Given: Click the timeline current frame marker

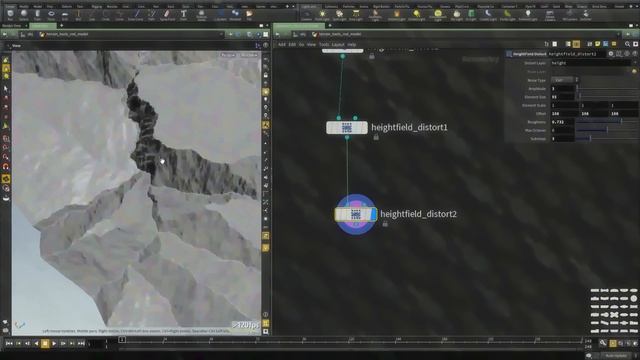Looking at the screenshot, I should [122, 340].
